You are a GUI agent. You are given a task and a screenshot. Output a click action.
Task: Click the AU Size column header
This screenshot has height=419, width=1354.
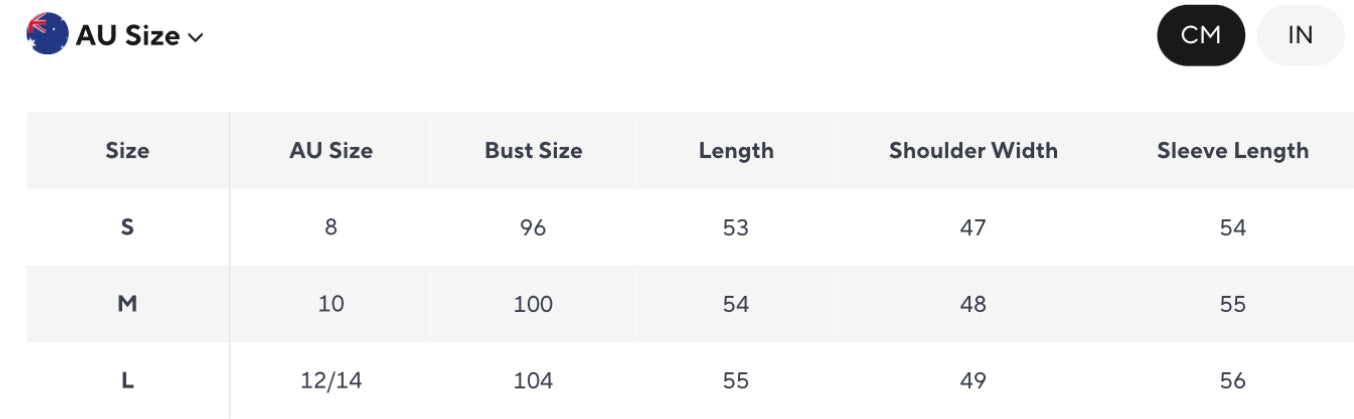331,151
